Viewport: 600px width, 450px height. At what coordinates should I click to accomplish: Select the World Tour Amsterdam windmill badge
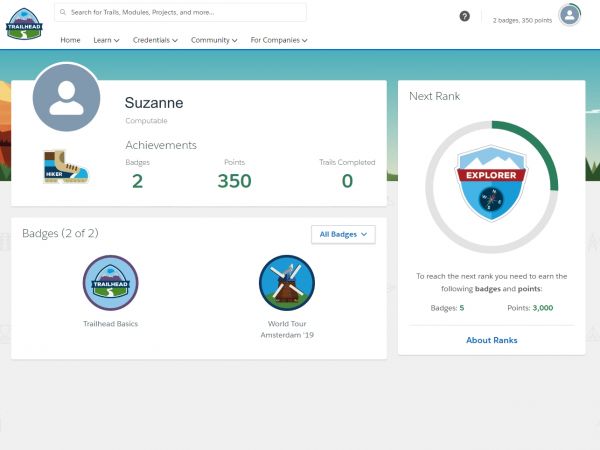[x=286, y=283]
